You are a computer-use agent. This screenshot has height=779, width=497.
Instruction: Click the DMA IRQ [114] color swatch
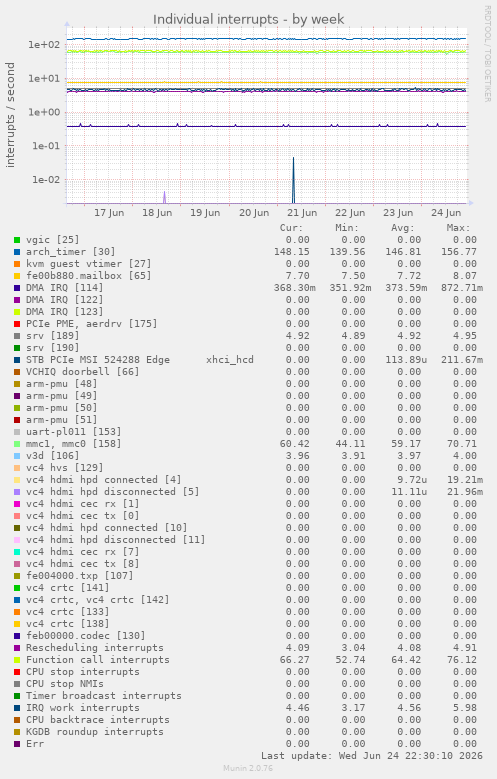click(17, 288)
